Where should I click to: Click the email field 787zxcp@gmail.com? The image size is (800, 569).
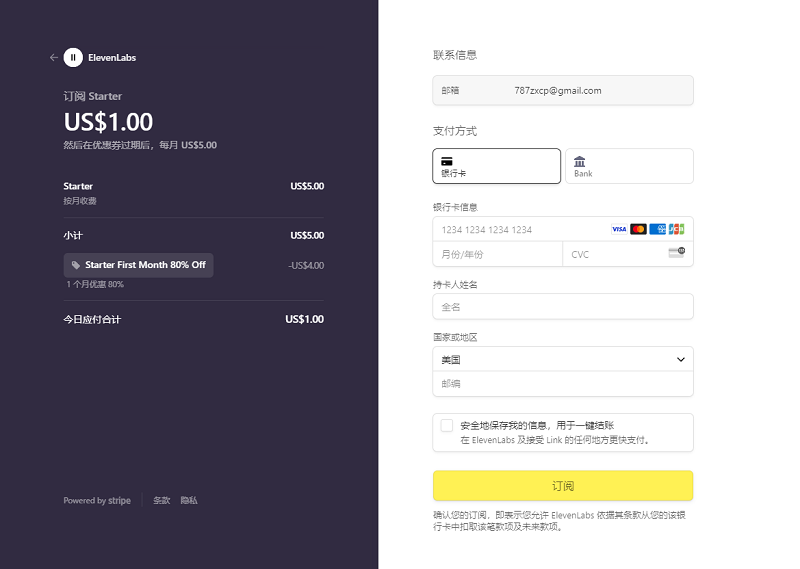click(563, 90)
